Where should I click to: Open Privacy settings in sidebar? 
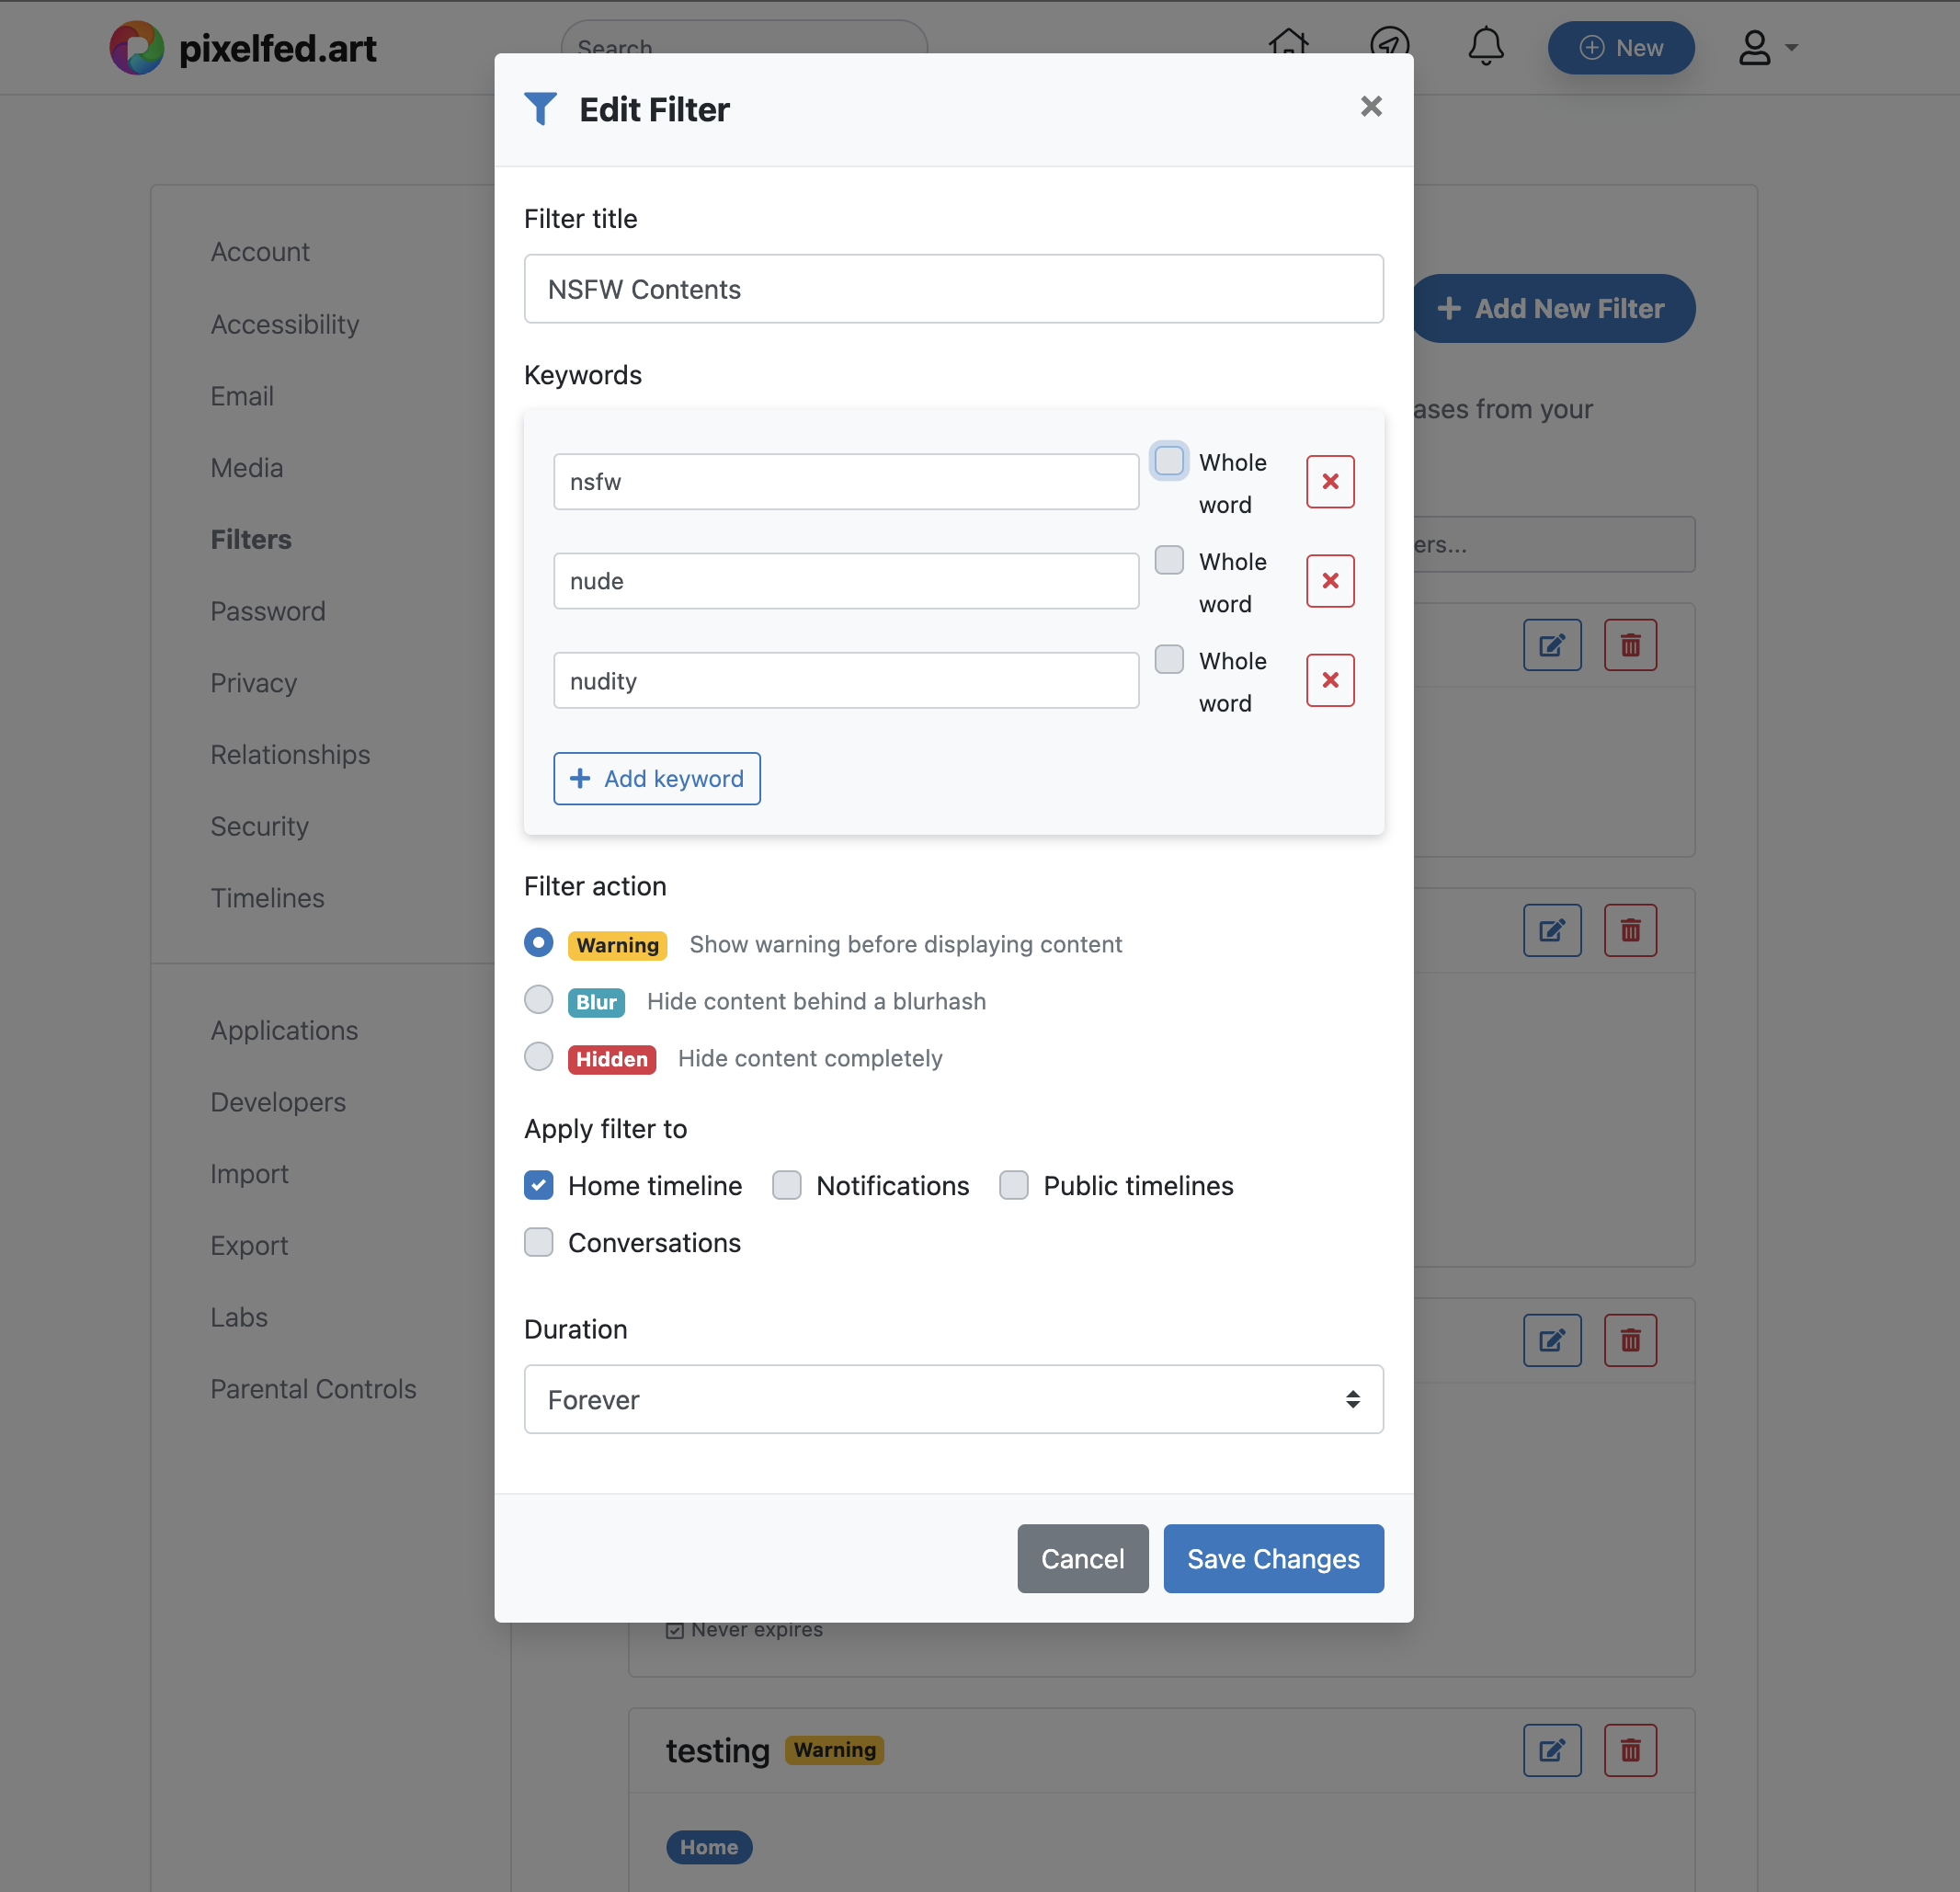(x=254, y=683)
